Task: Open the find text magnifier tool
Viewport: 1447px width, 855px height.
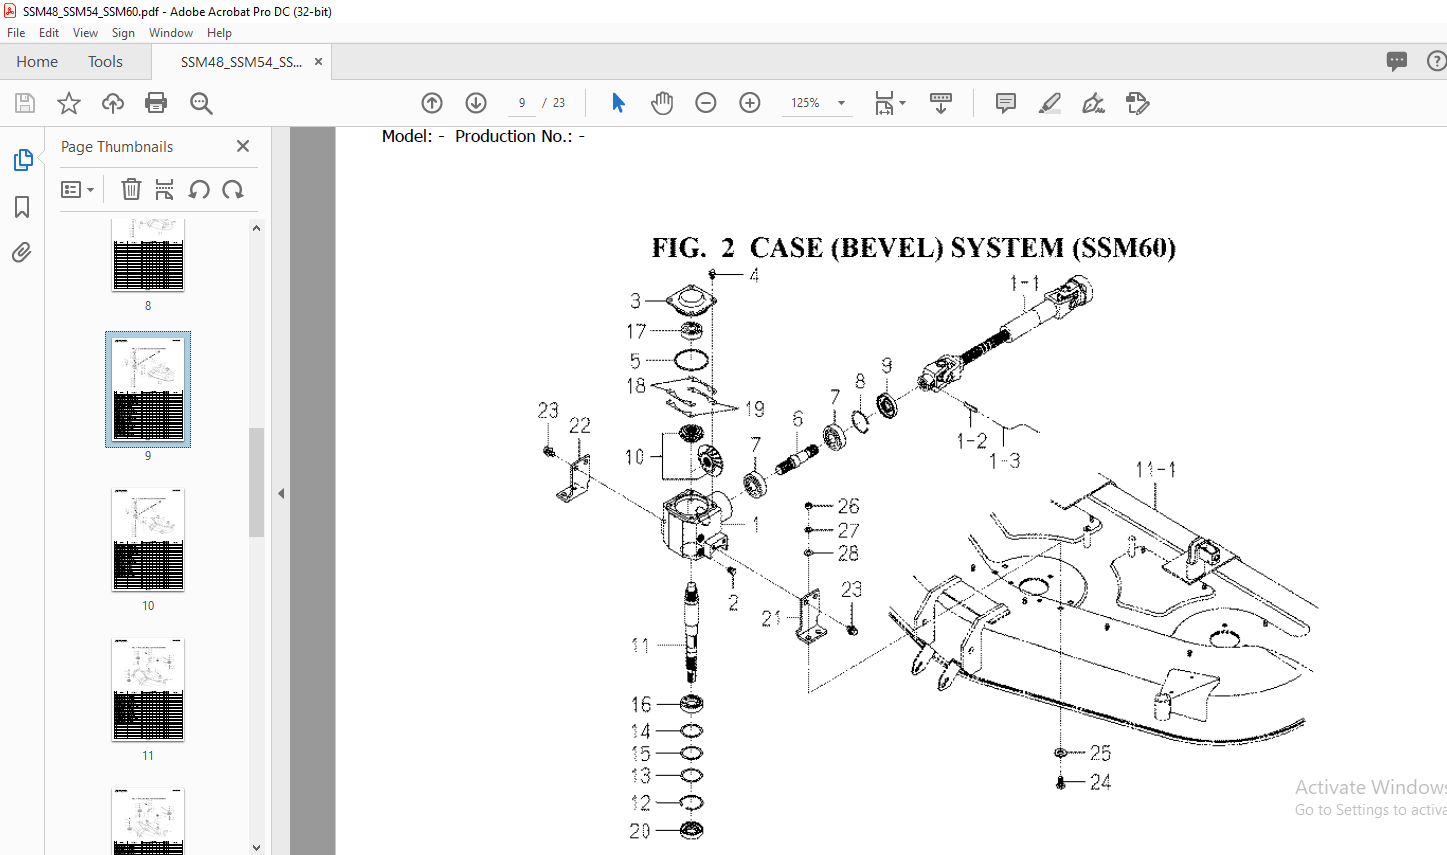Action: (201, 103)
